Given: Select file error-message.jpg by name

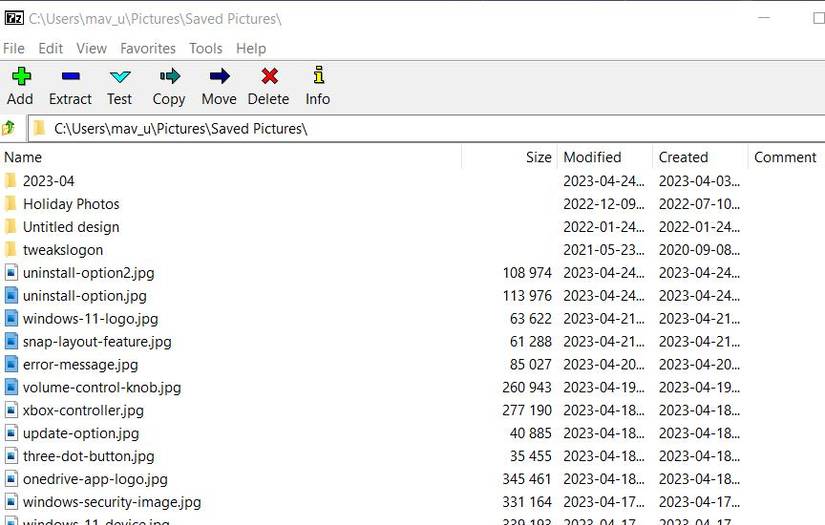Looking at the screenshot, I should [81, 365].
